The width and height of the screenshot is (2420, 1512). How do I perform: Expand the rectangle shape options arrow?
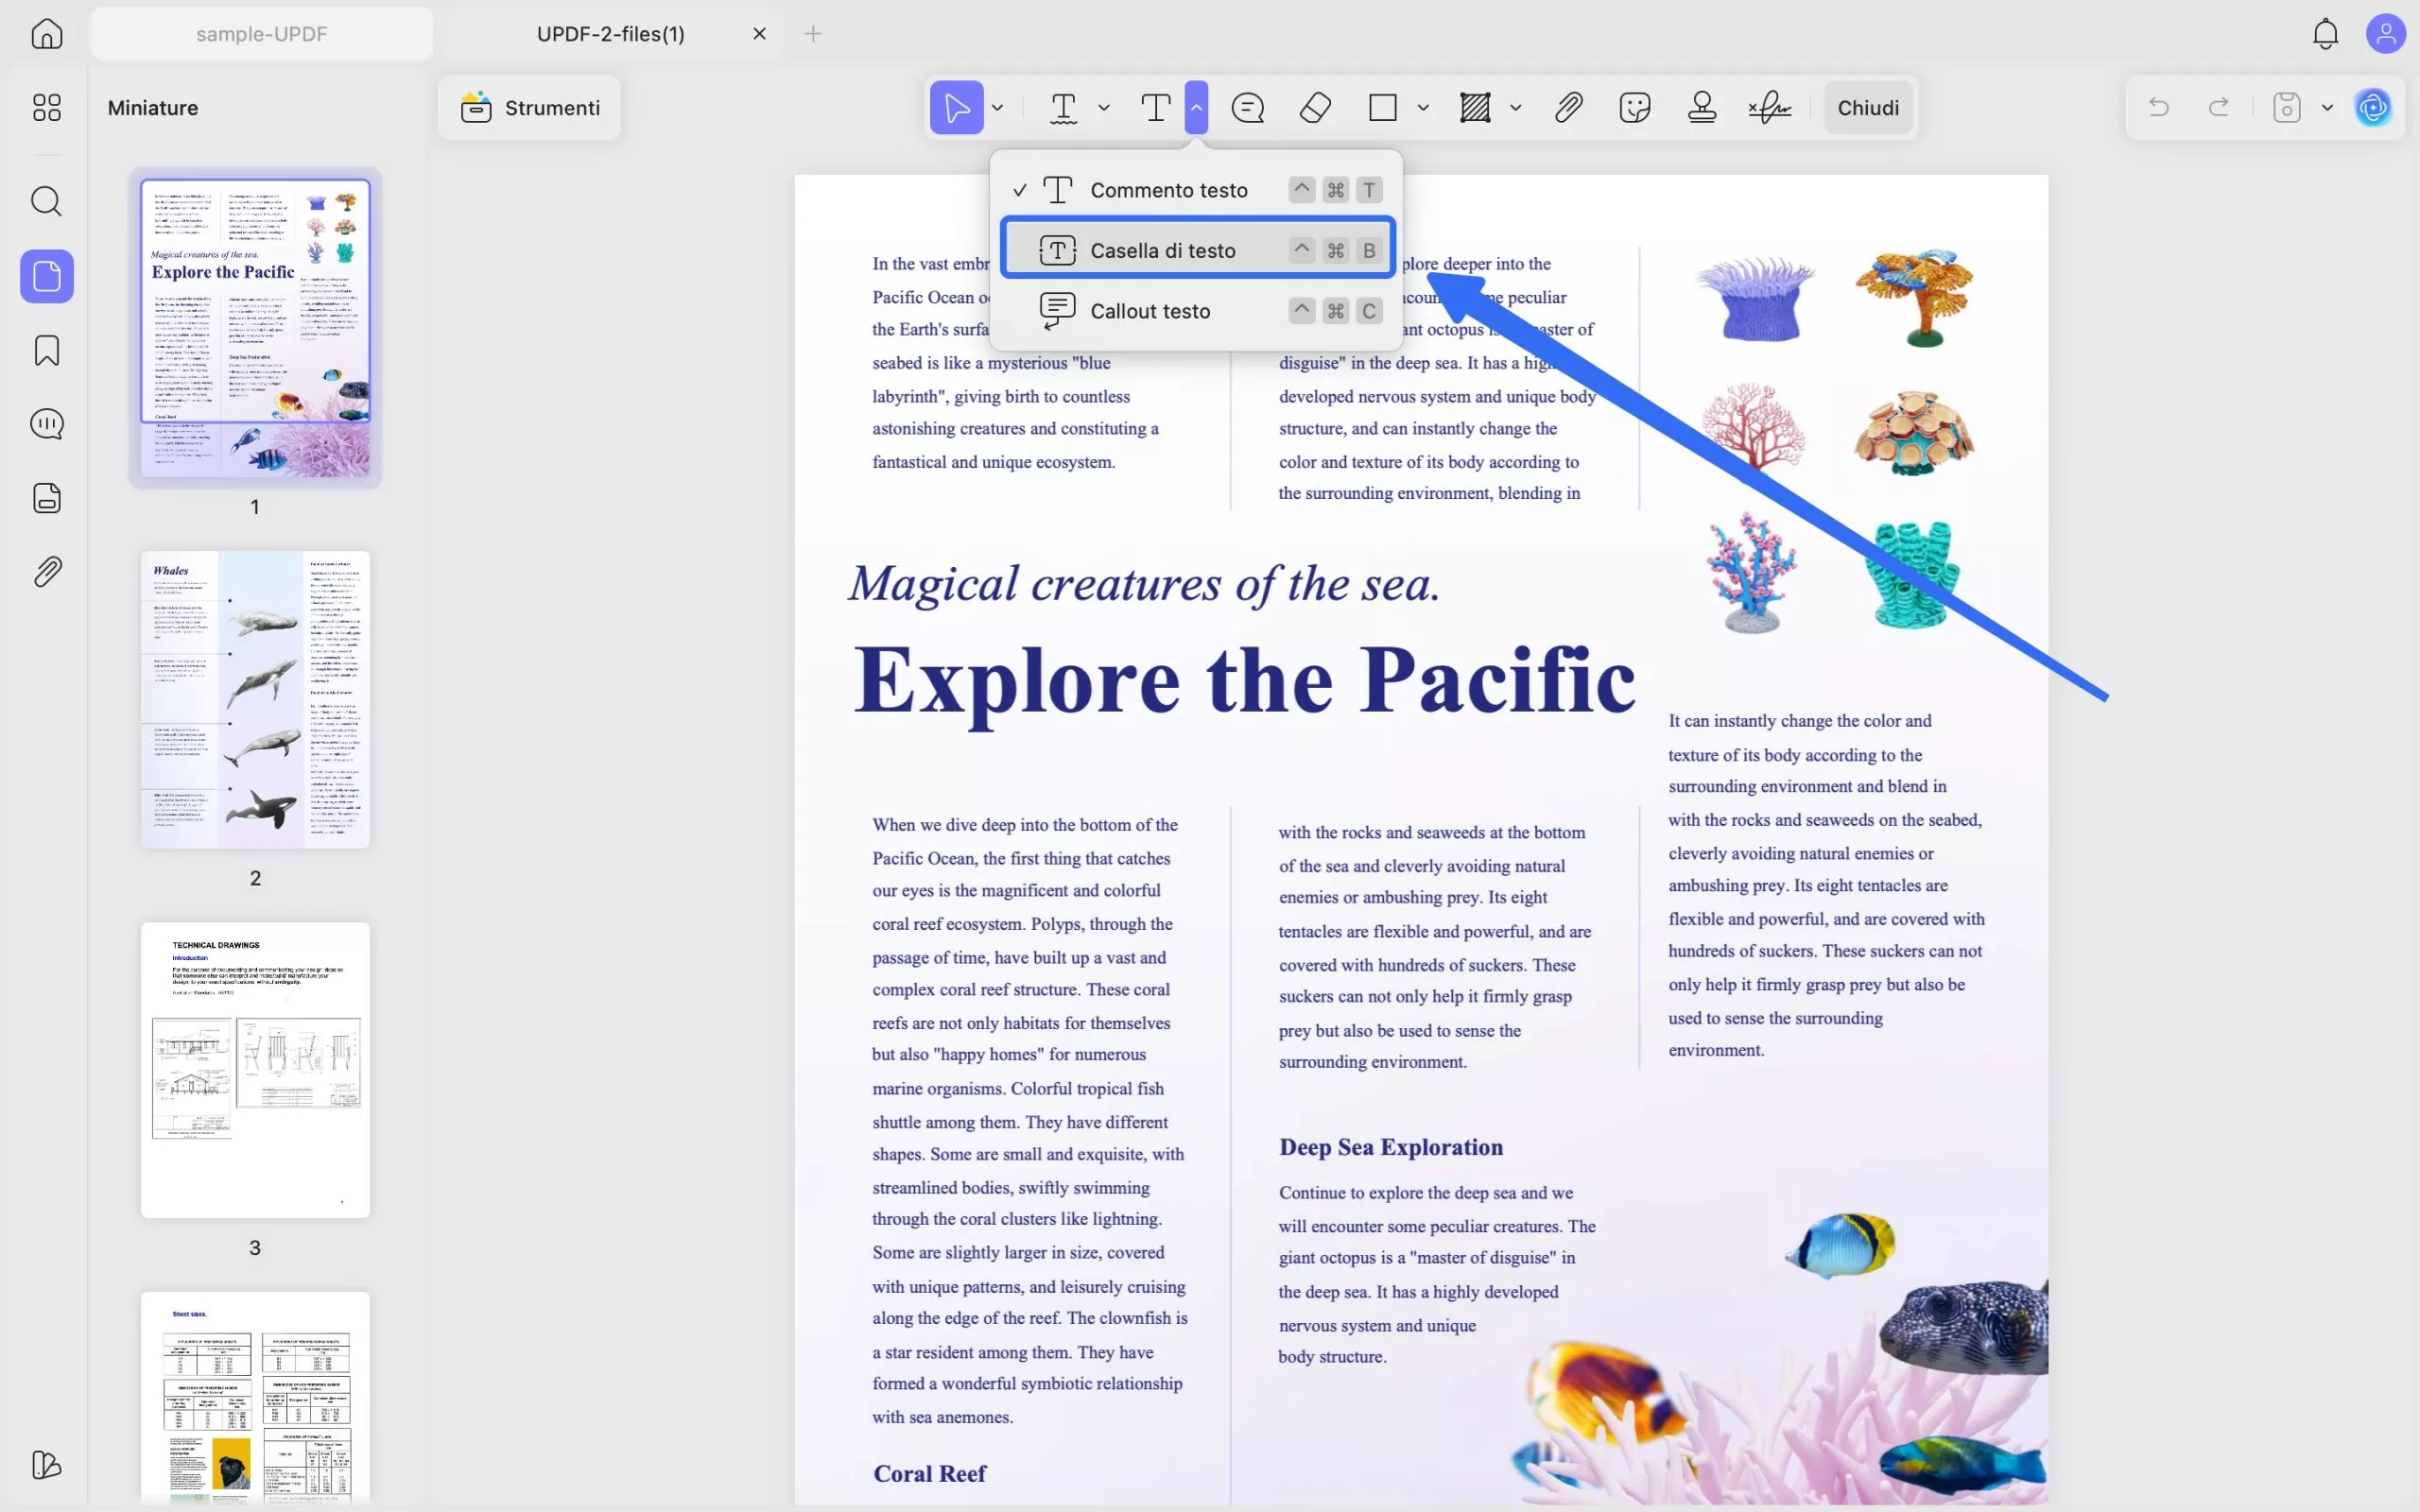(1423, 107)
